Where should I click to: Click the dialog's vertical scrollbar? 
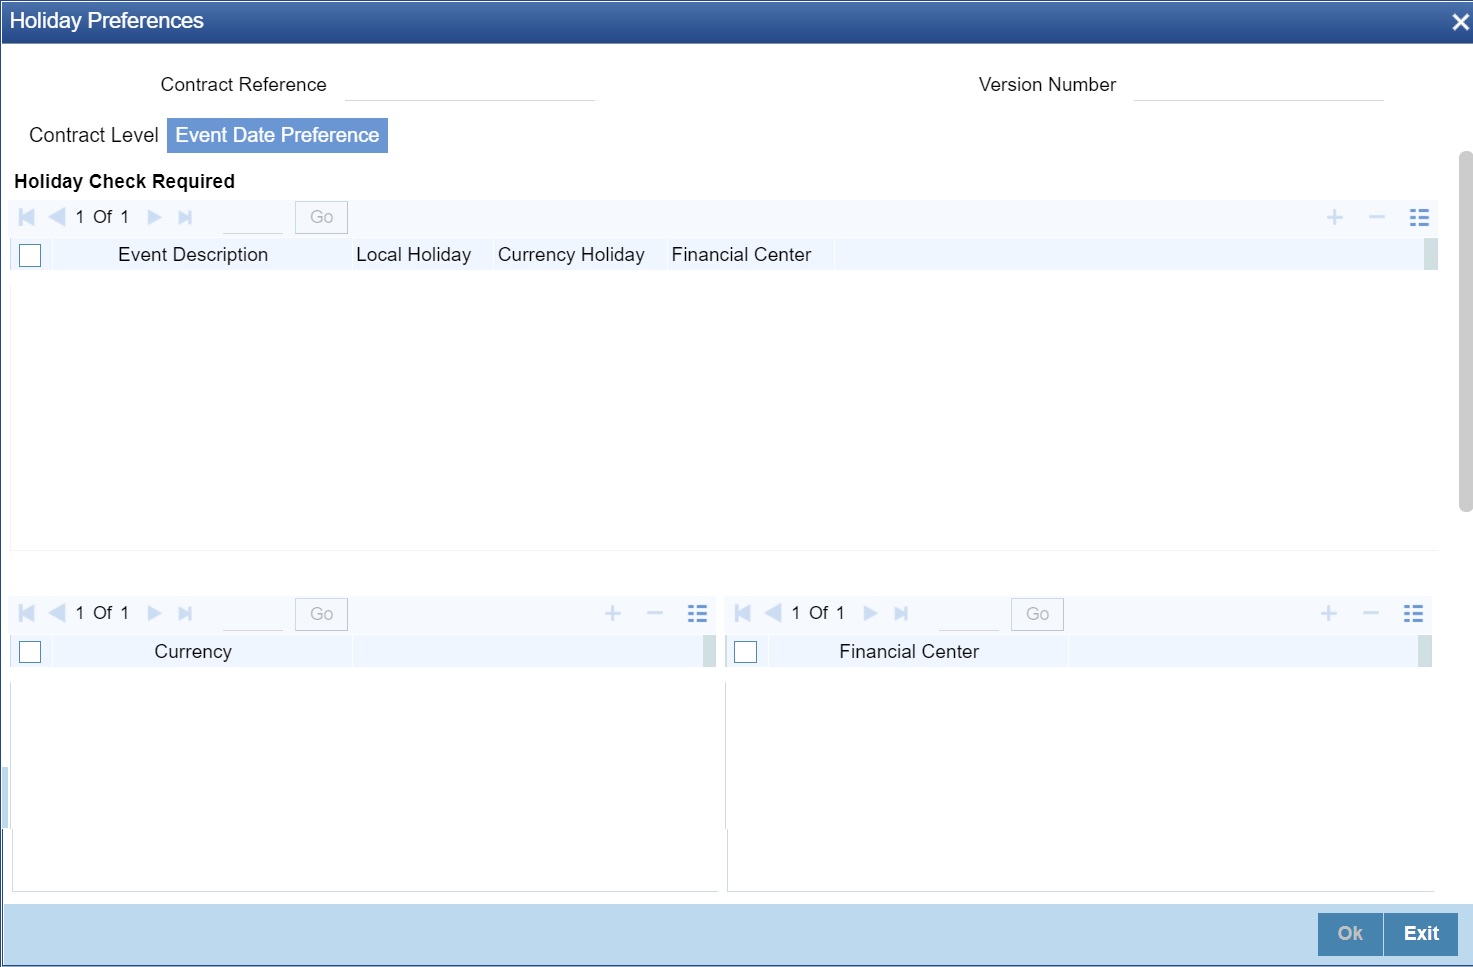click(x=1466, y=331)
